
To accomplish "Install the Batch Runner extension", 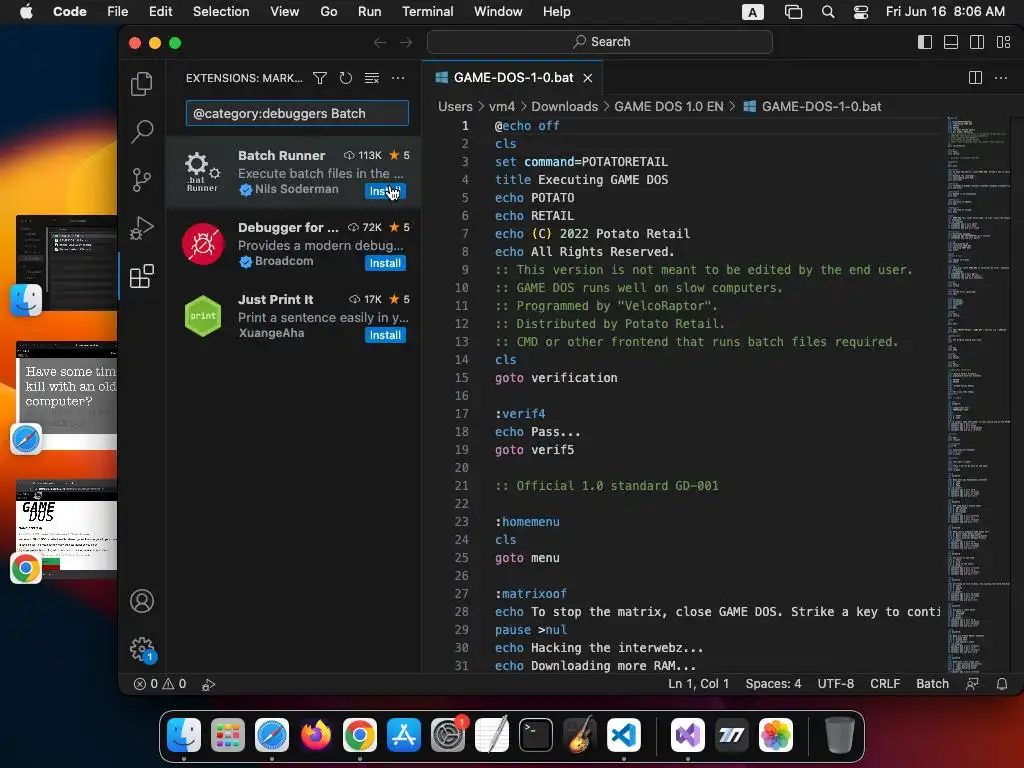I will [x=385, y=191].
